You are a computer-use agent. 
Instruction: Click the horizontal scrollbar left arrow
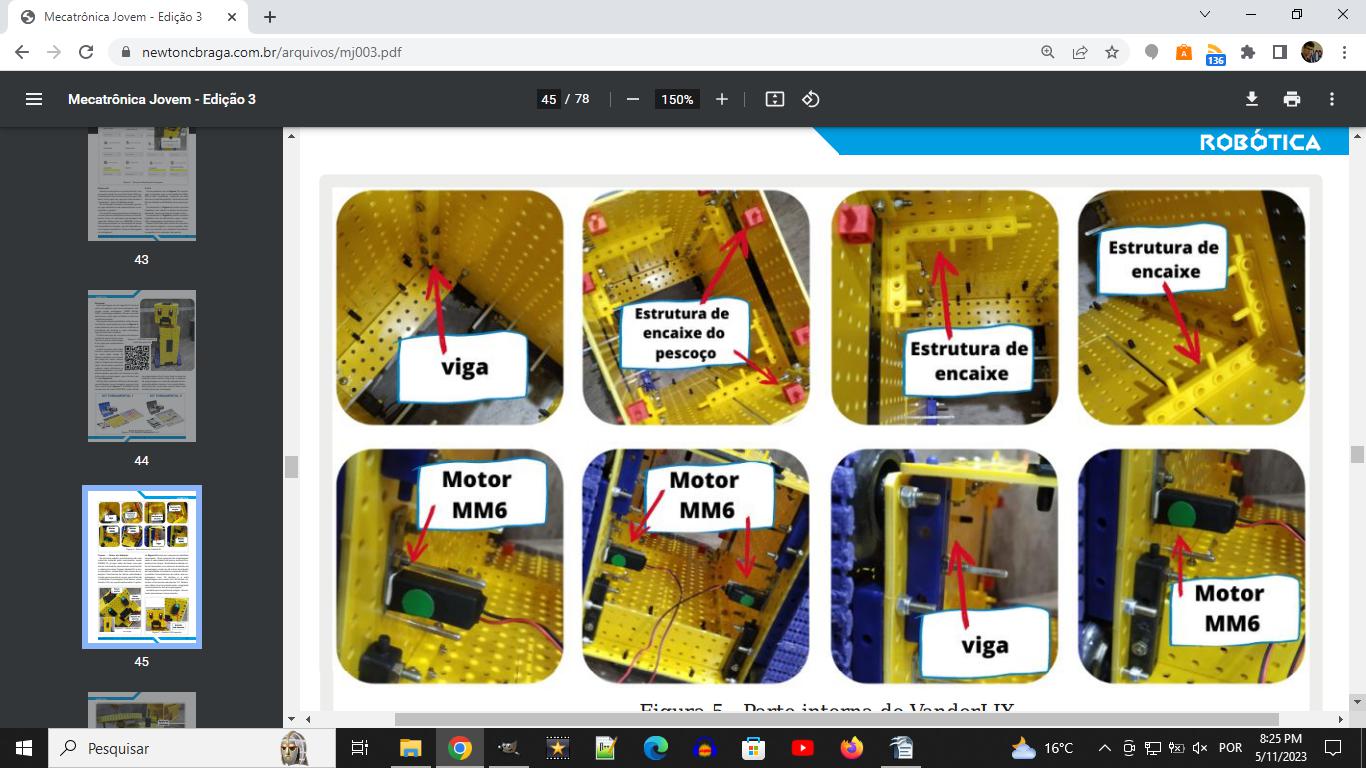pyautogui.click(x=309, y=719)
